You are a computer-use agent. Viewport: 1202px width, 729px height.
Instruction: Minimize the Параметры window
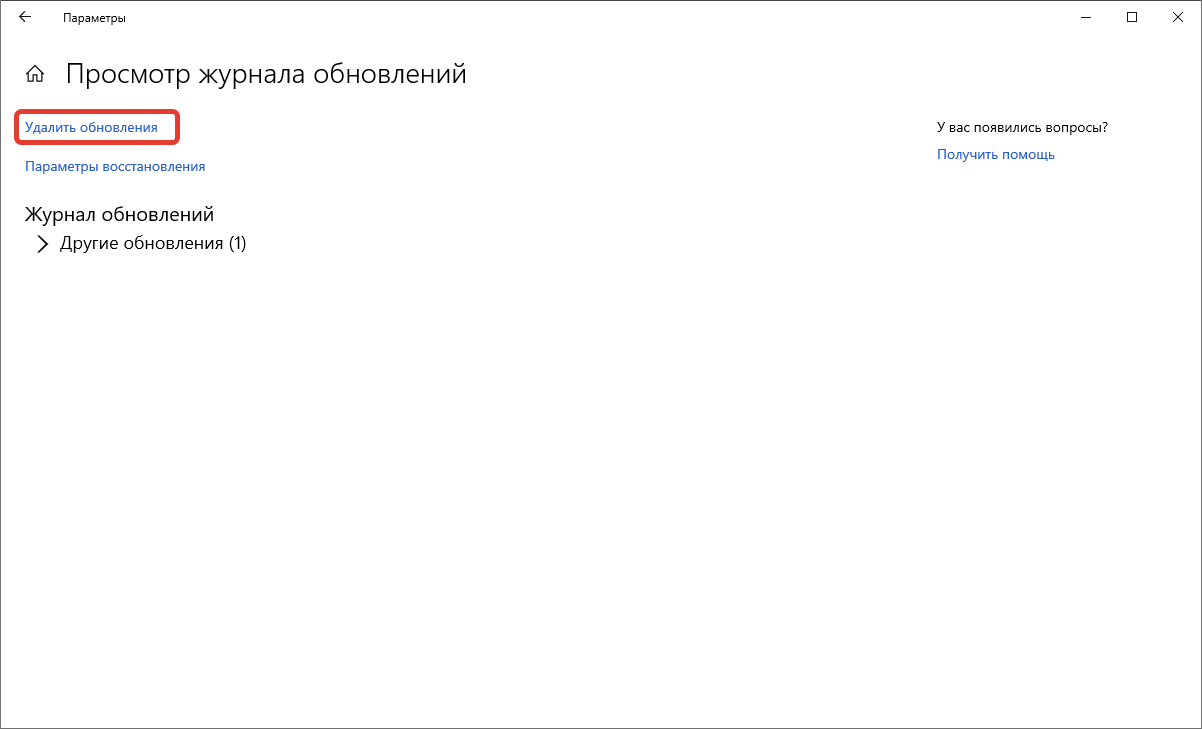tap(1086, 17)
